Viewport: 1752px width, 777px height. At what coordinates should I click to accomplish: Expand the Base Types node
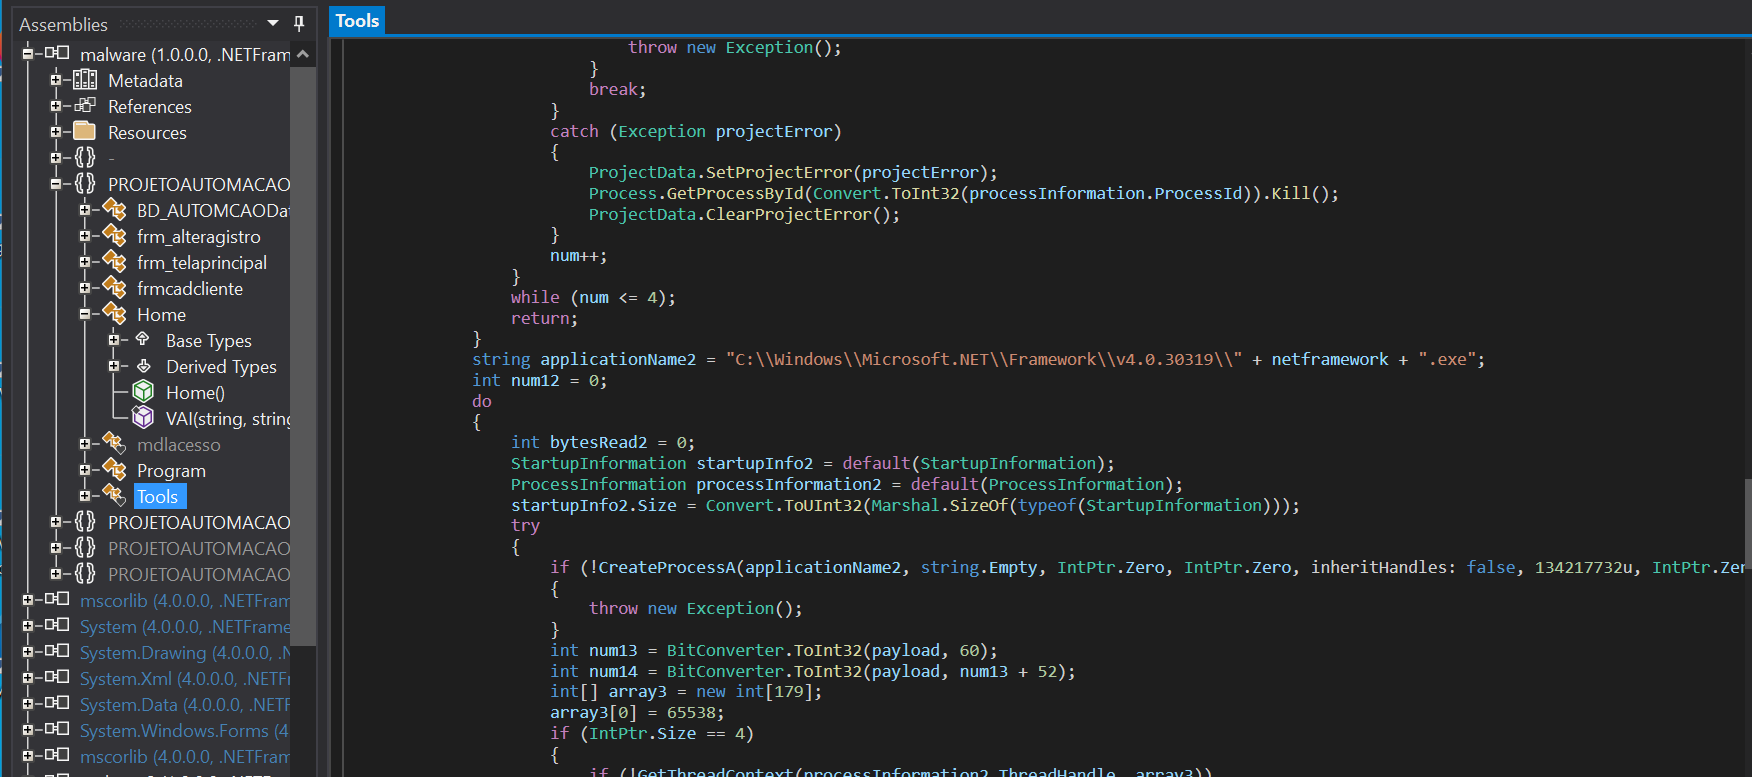pos(114,340)
